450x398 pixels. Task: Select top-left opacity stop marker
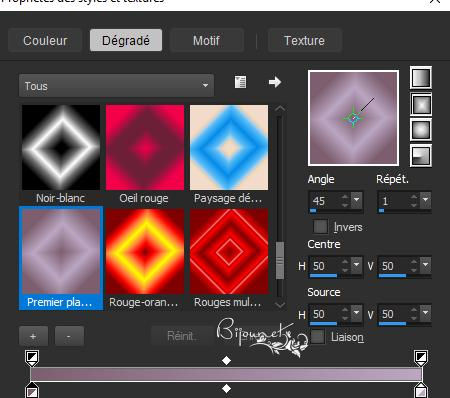click(x=32, y=358)
